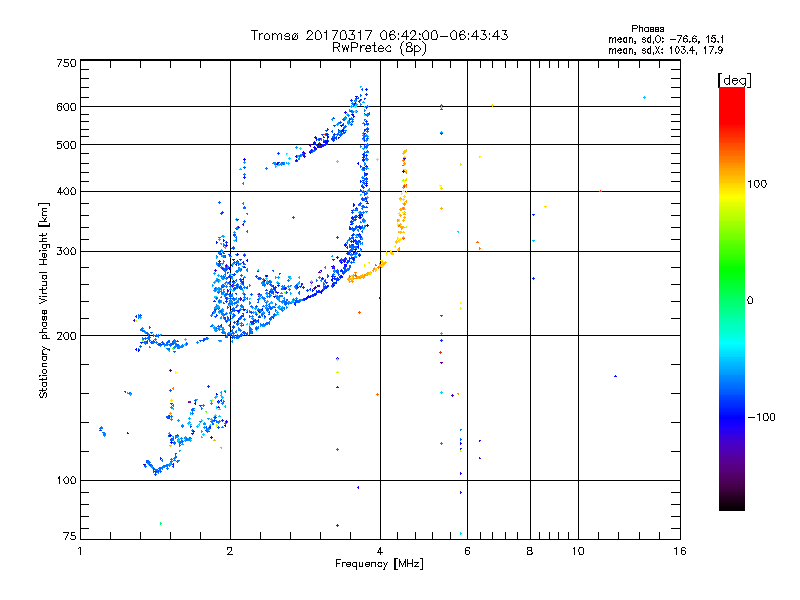Click the Frequency [MHz] axis label
Image resolution: width=800 pixels, height=600 pixels.
click(x=379, y=564)
